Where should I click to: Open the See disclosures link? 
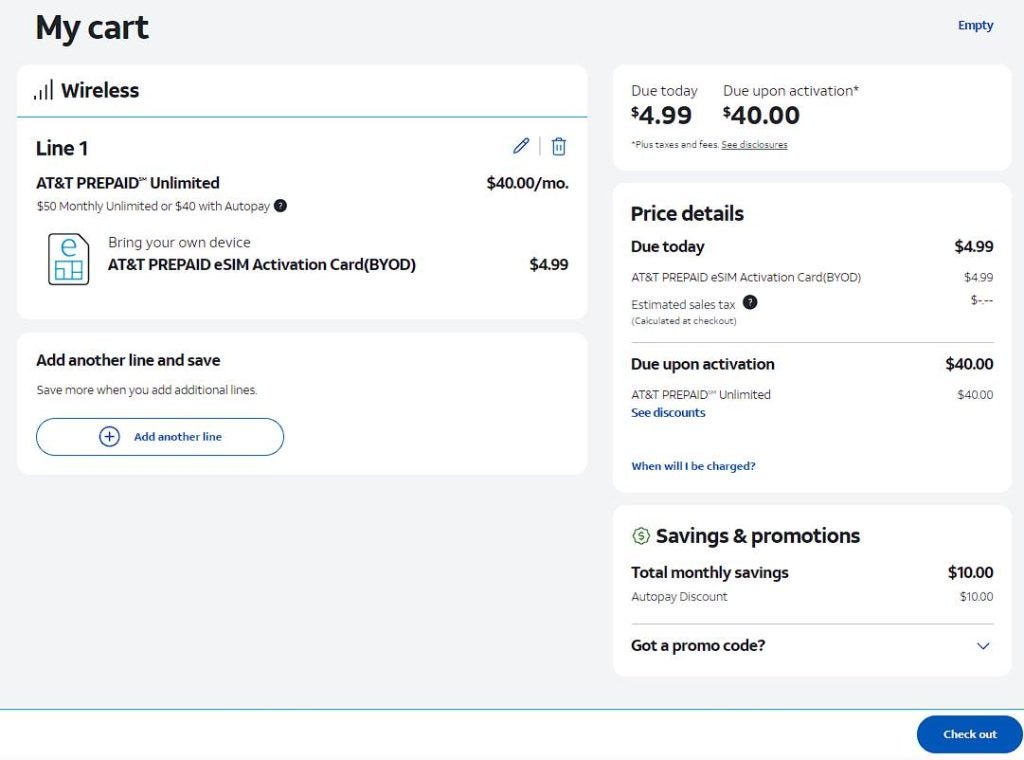click(754, 145)
